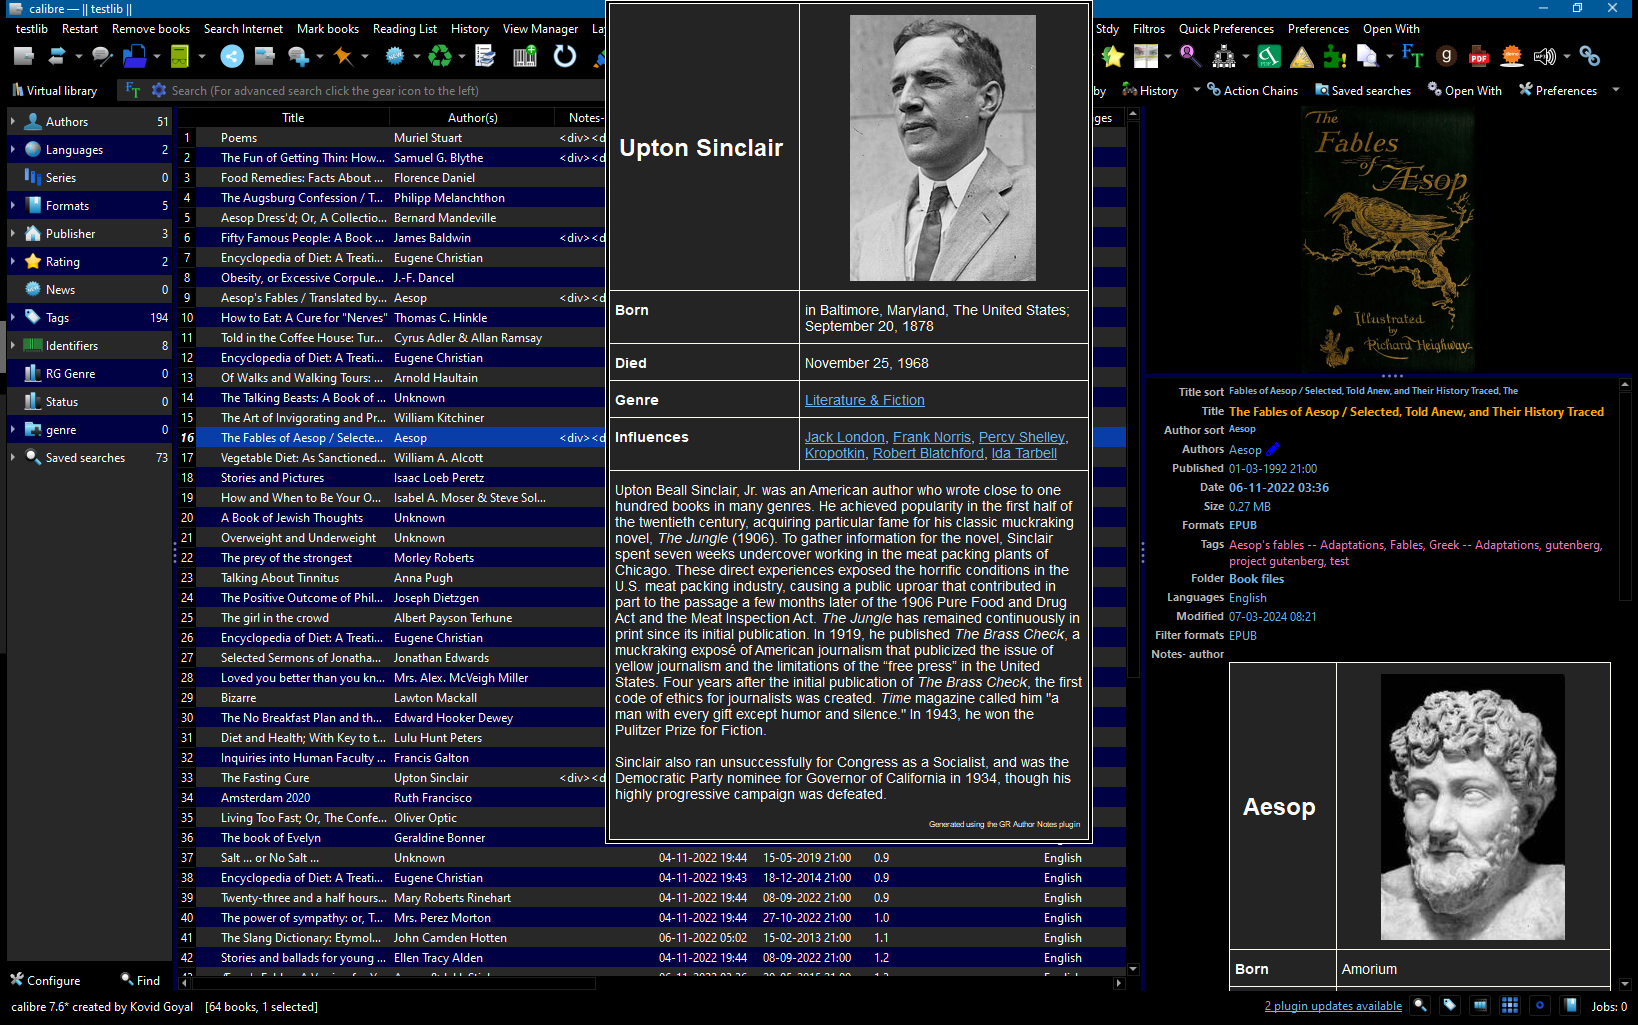Toggle the Quickview circle button
Screen dimensions: 1638x1025
pyautogui.click(x=1540, y=1005)
